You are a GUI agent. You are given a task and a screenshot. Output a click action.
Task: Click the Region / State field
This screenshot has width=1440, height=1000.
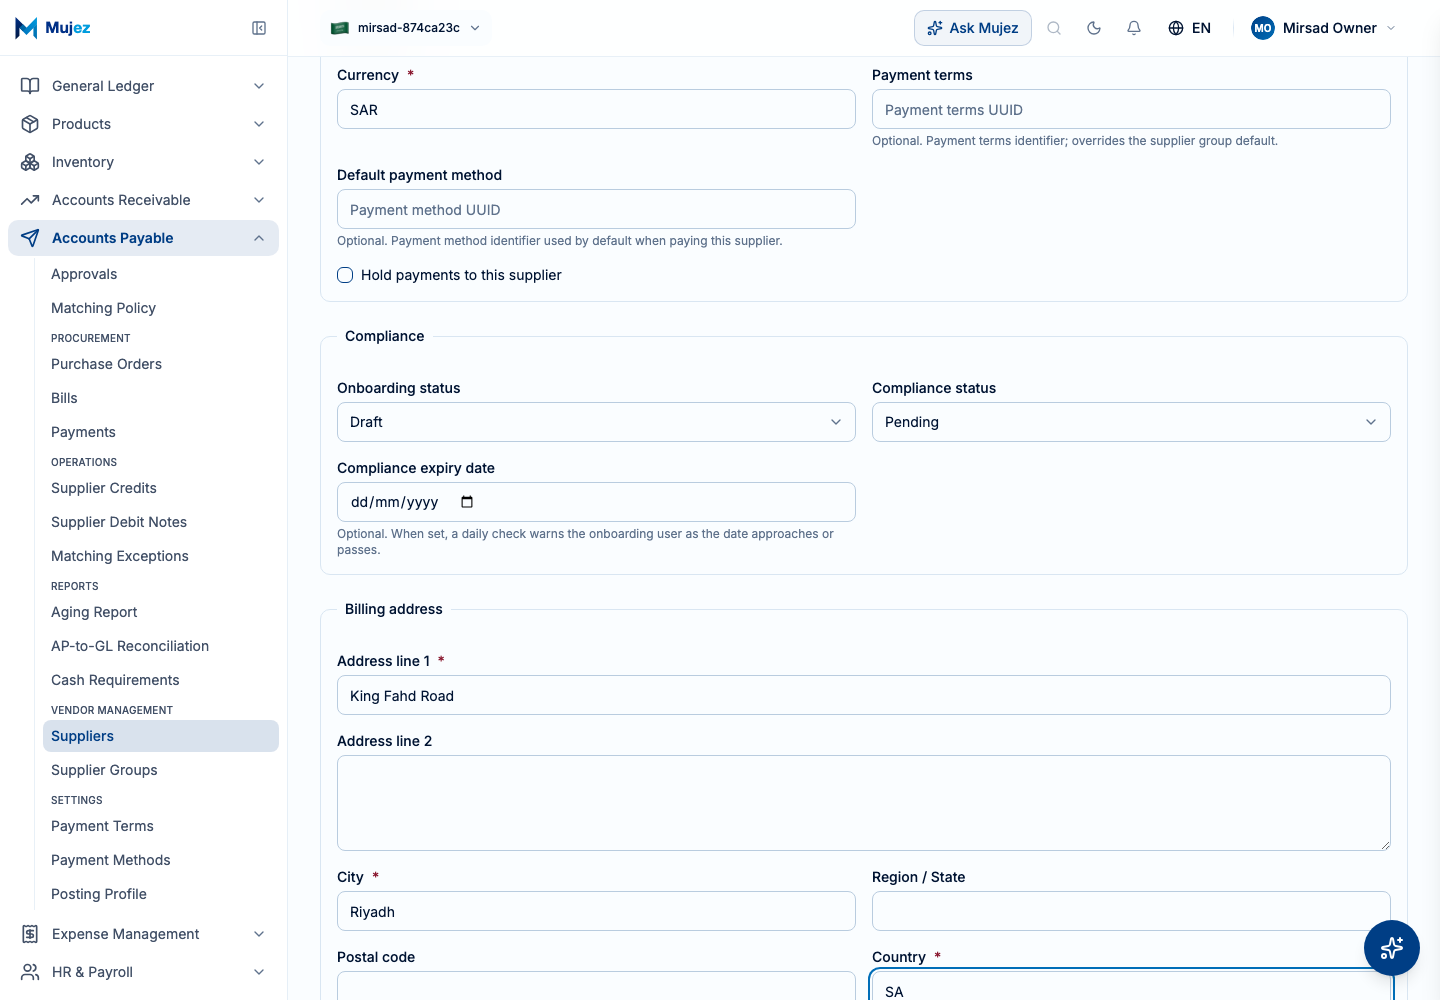(1131, 911)
